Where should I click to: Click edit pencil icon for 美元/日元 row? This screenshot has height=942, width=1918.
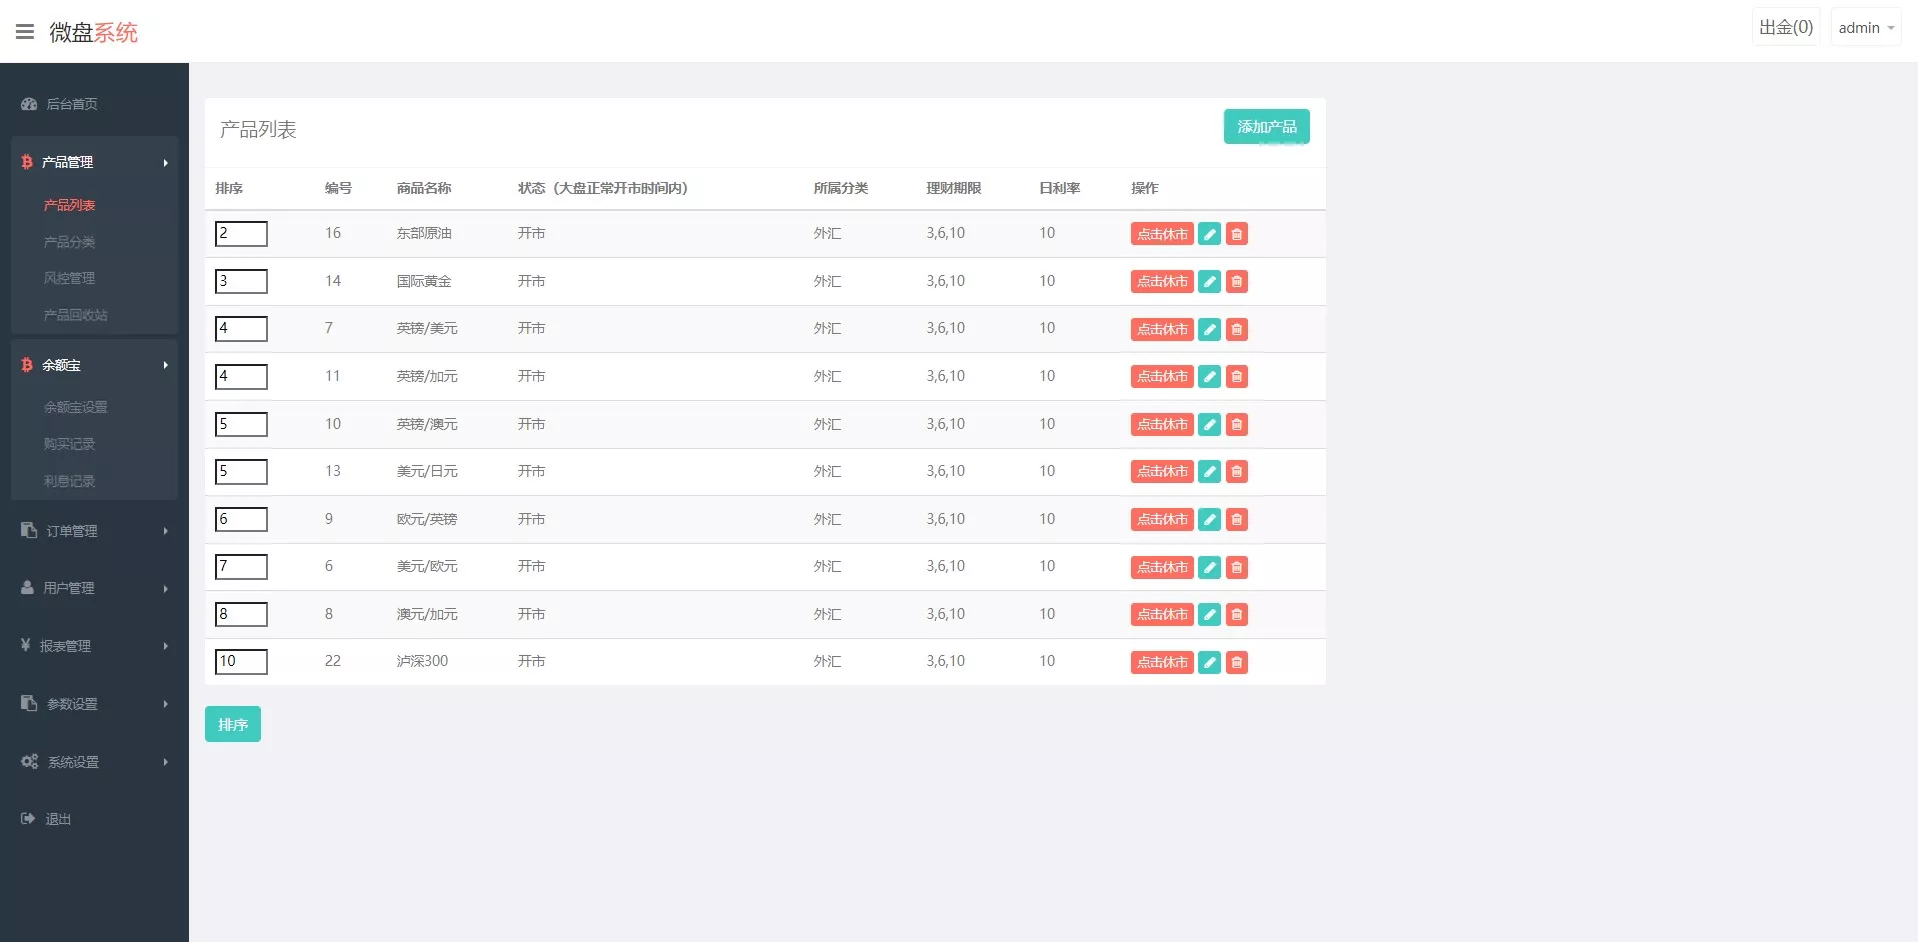(x=1209, y=472)
